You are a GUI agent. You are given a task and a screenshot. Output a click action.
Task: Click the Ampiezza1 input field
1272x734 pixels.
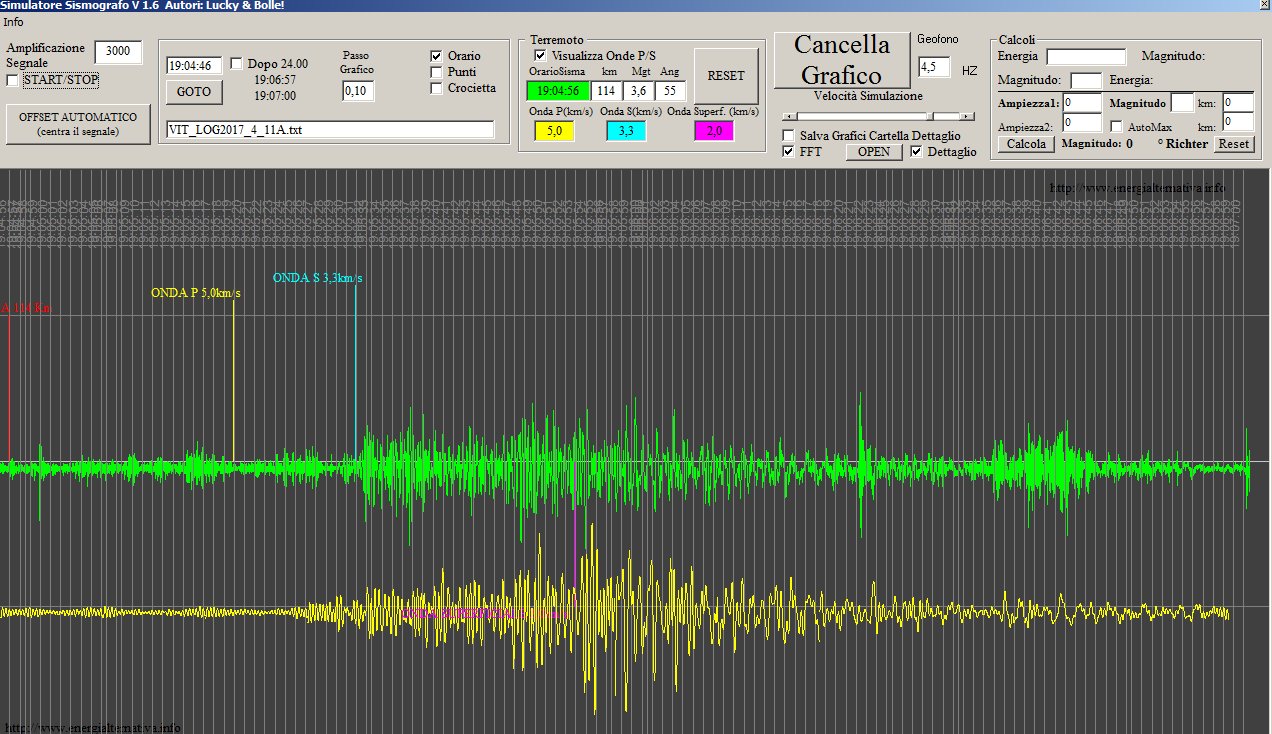click(1082, 102)
